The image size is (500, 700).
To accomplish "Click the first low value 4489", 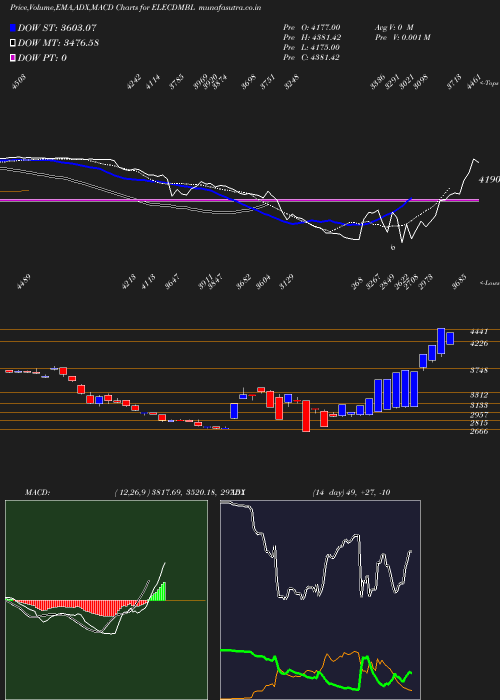I will coord(24,283).
